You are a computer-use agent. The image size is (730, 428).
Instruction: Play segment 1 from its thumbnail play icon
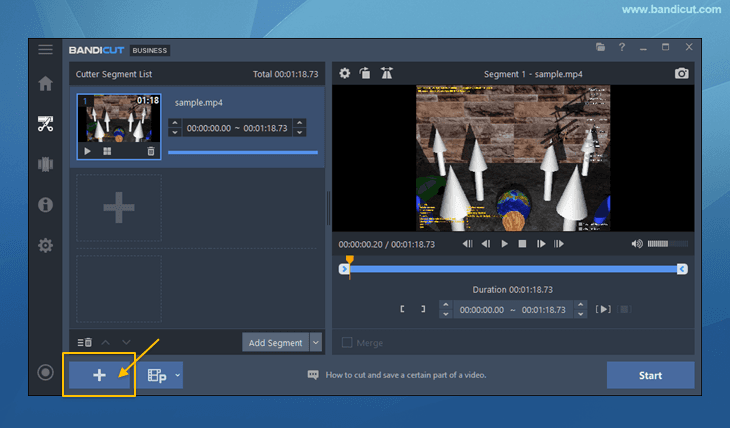click(x=87, y=151)
